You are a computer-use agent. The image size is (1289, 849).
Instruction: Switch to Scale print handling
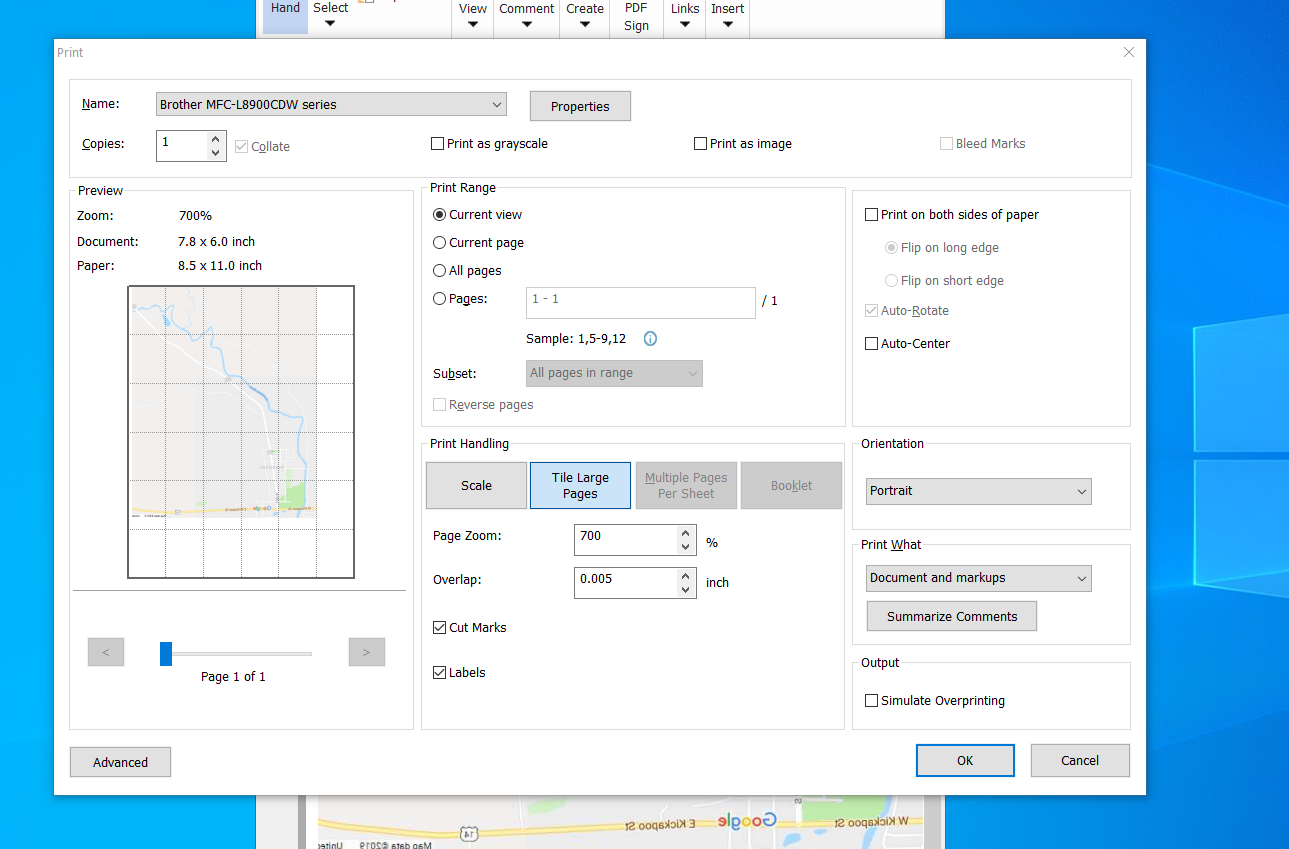pos(476,485)
